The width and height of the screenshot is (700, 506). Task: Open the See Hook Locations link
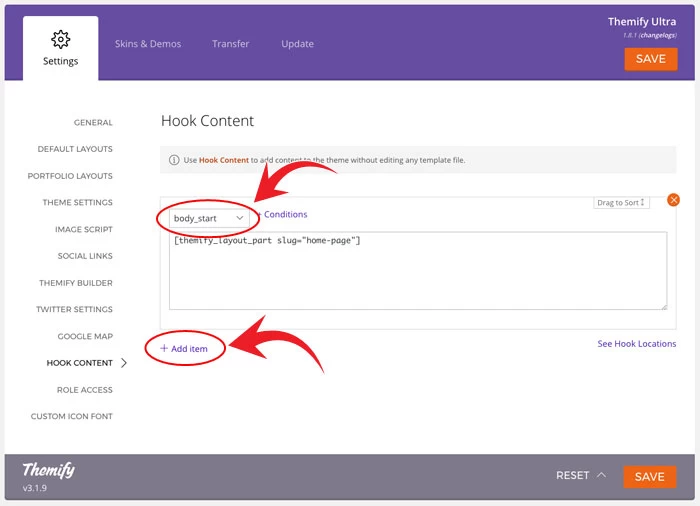(637, 343)
